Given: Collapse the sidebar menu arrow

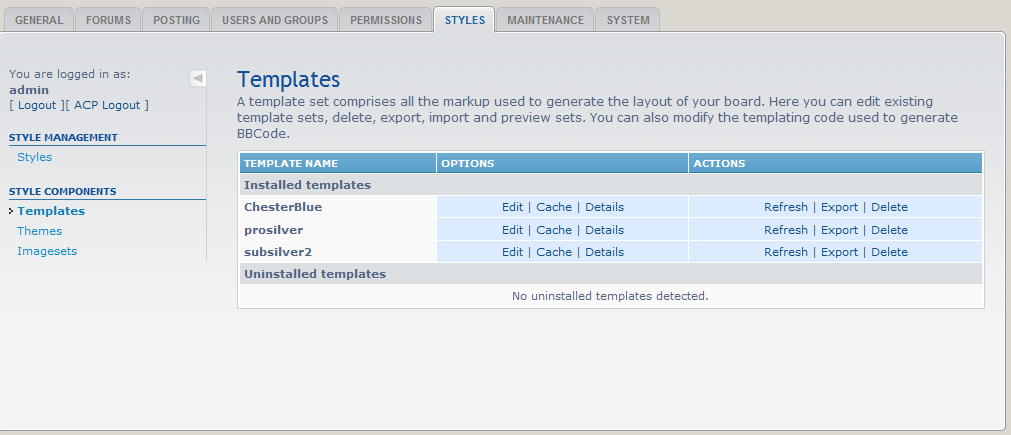Looking at the screenshot, I should pyautogui.click(x=198, y=78).
